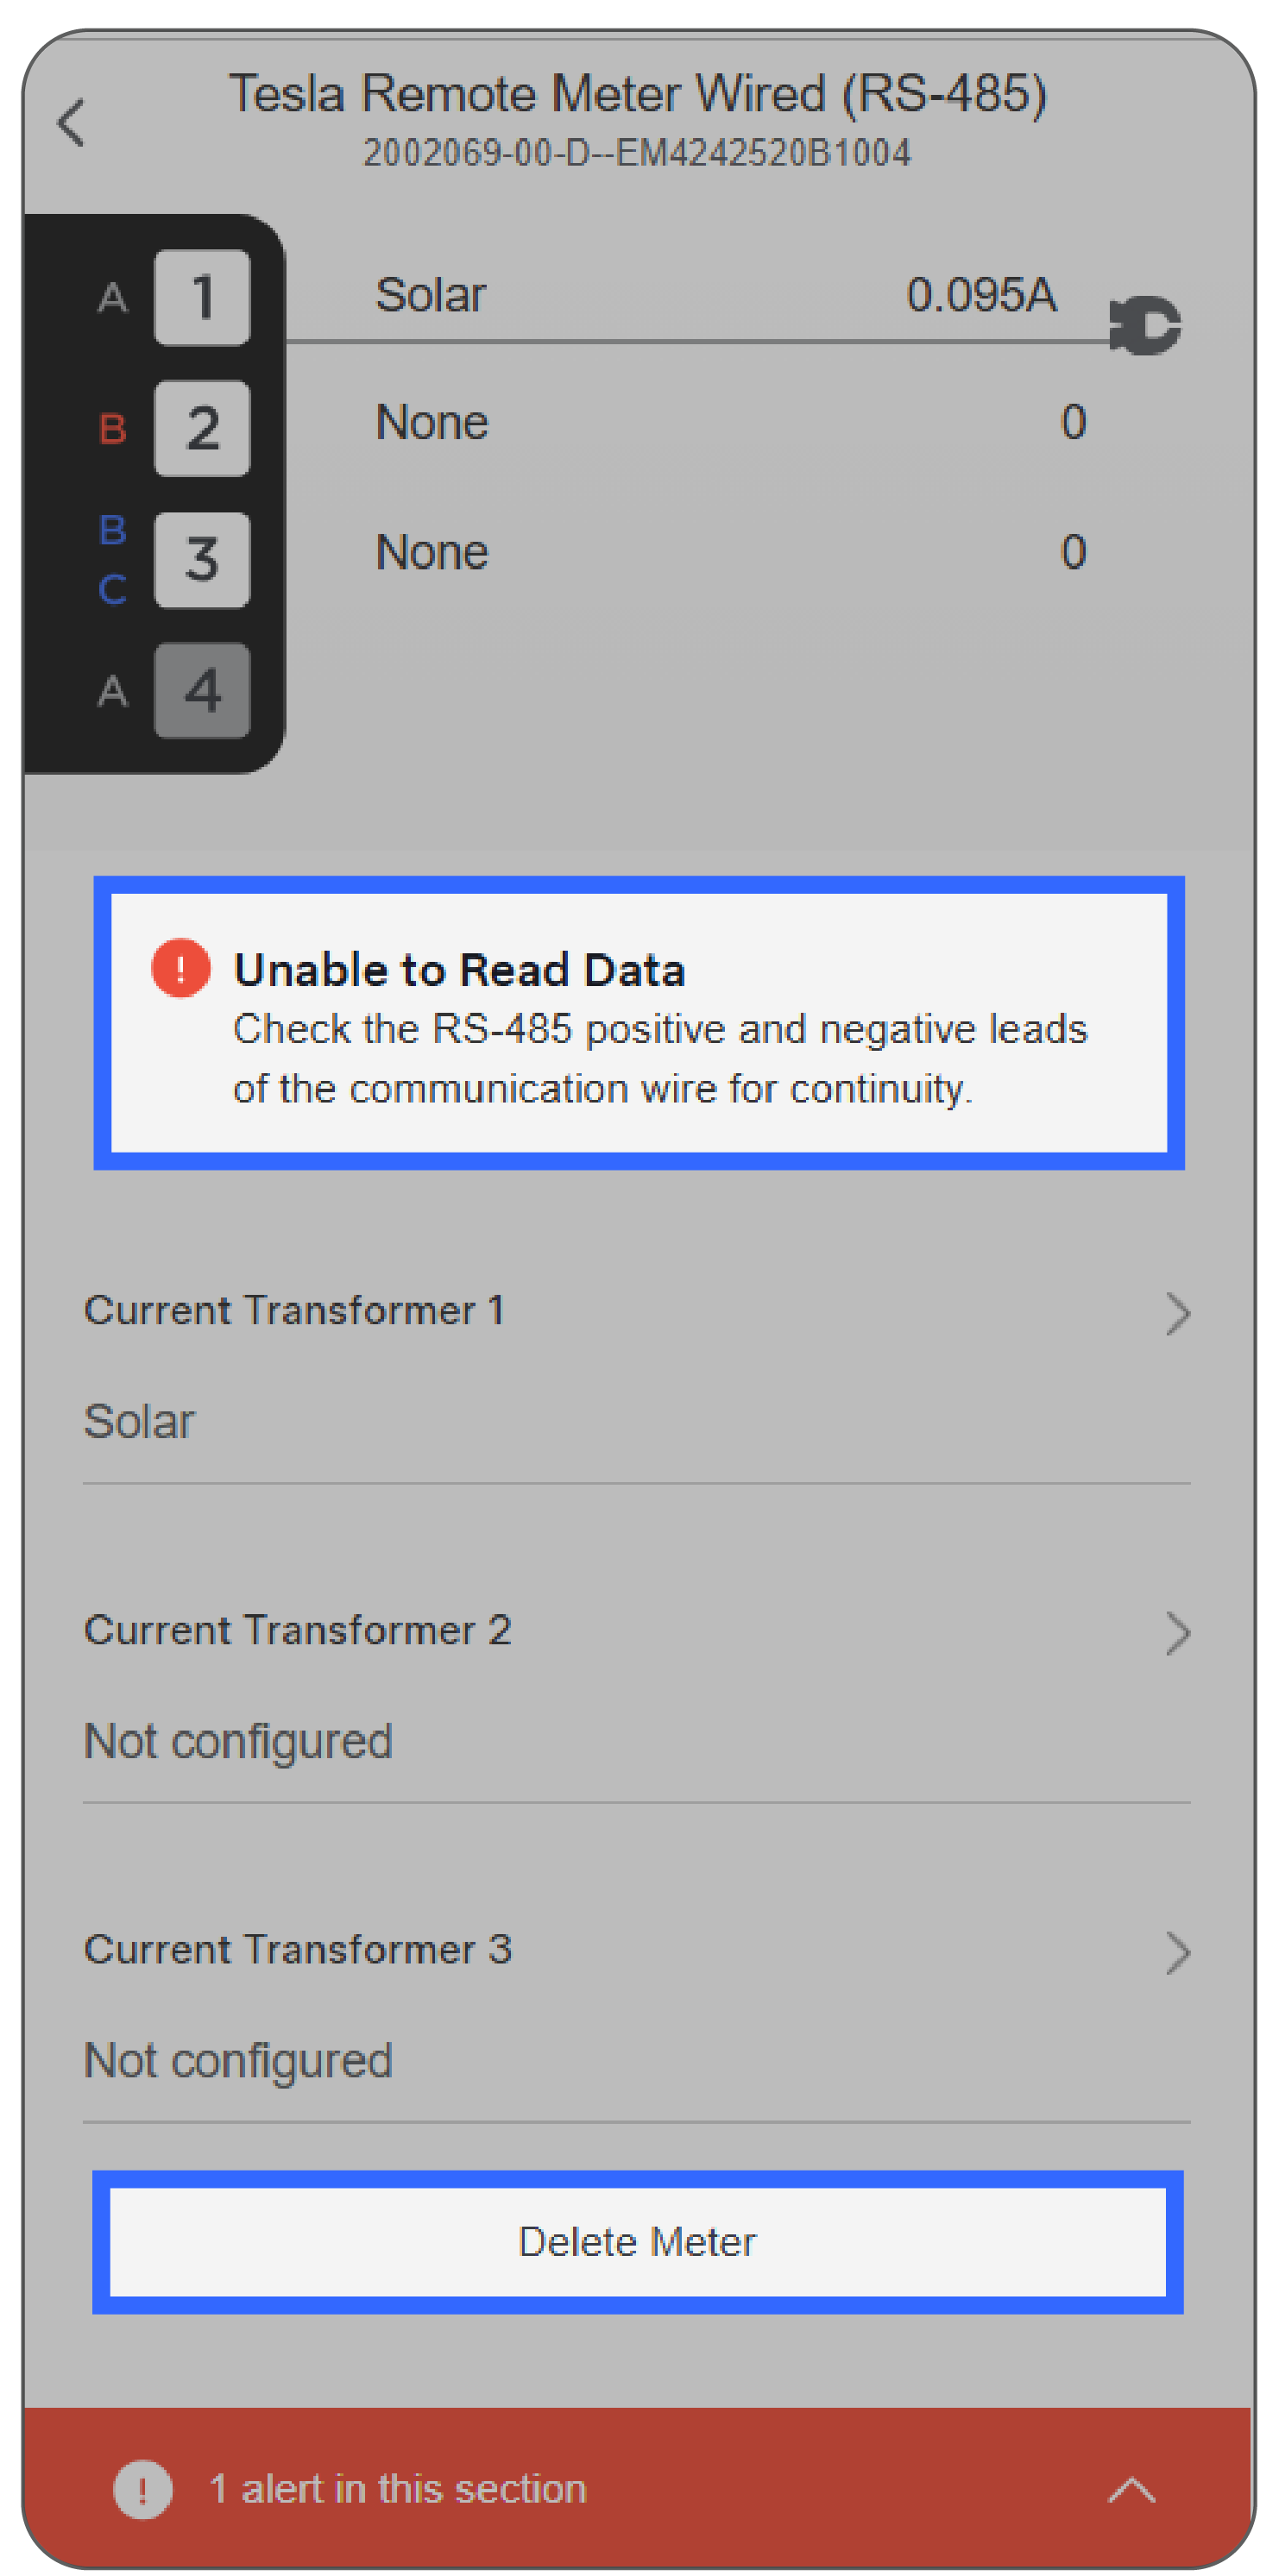Expand alerts with the up chevron
Image resolution: width=1279 pixels, height=2576 pixels.
pos(1132,2489)
